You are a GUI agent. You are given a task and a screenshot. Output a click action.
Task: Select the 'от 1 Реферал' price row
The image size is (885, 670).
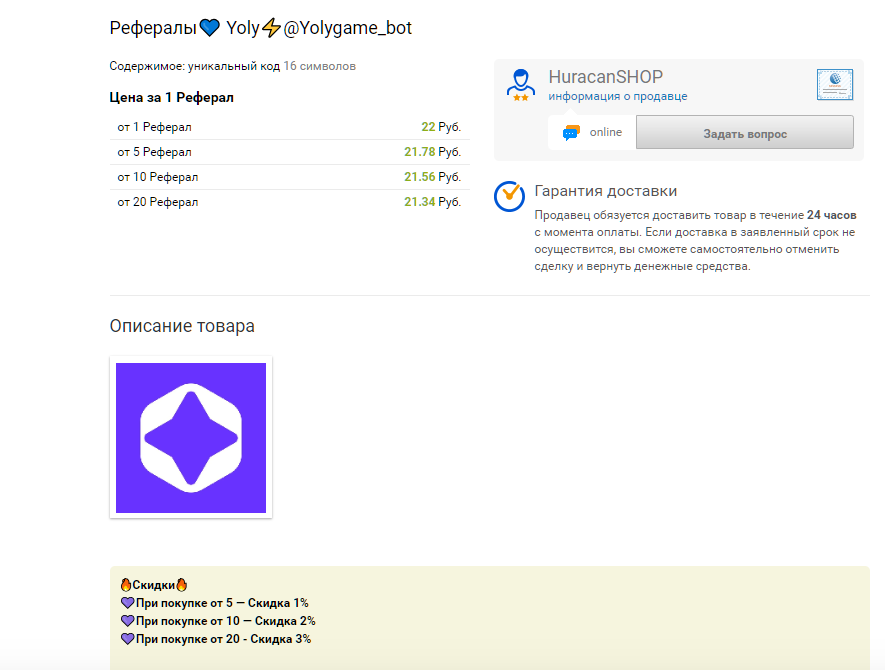(x=290, y=127)
